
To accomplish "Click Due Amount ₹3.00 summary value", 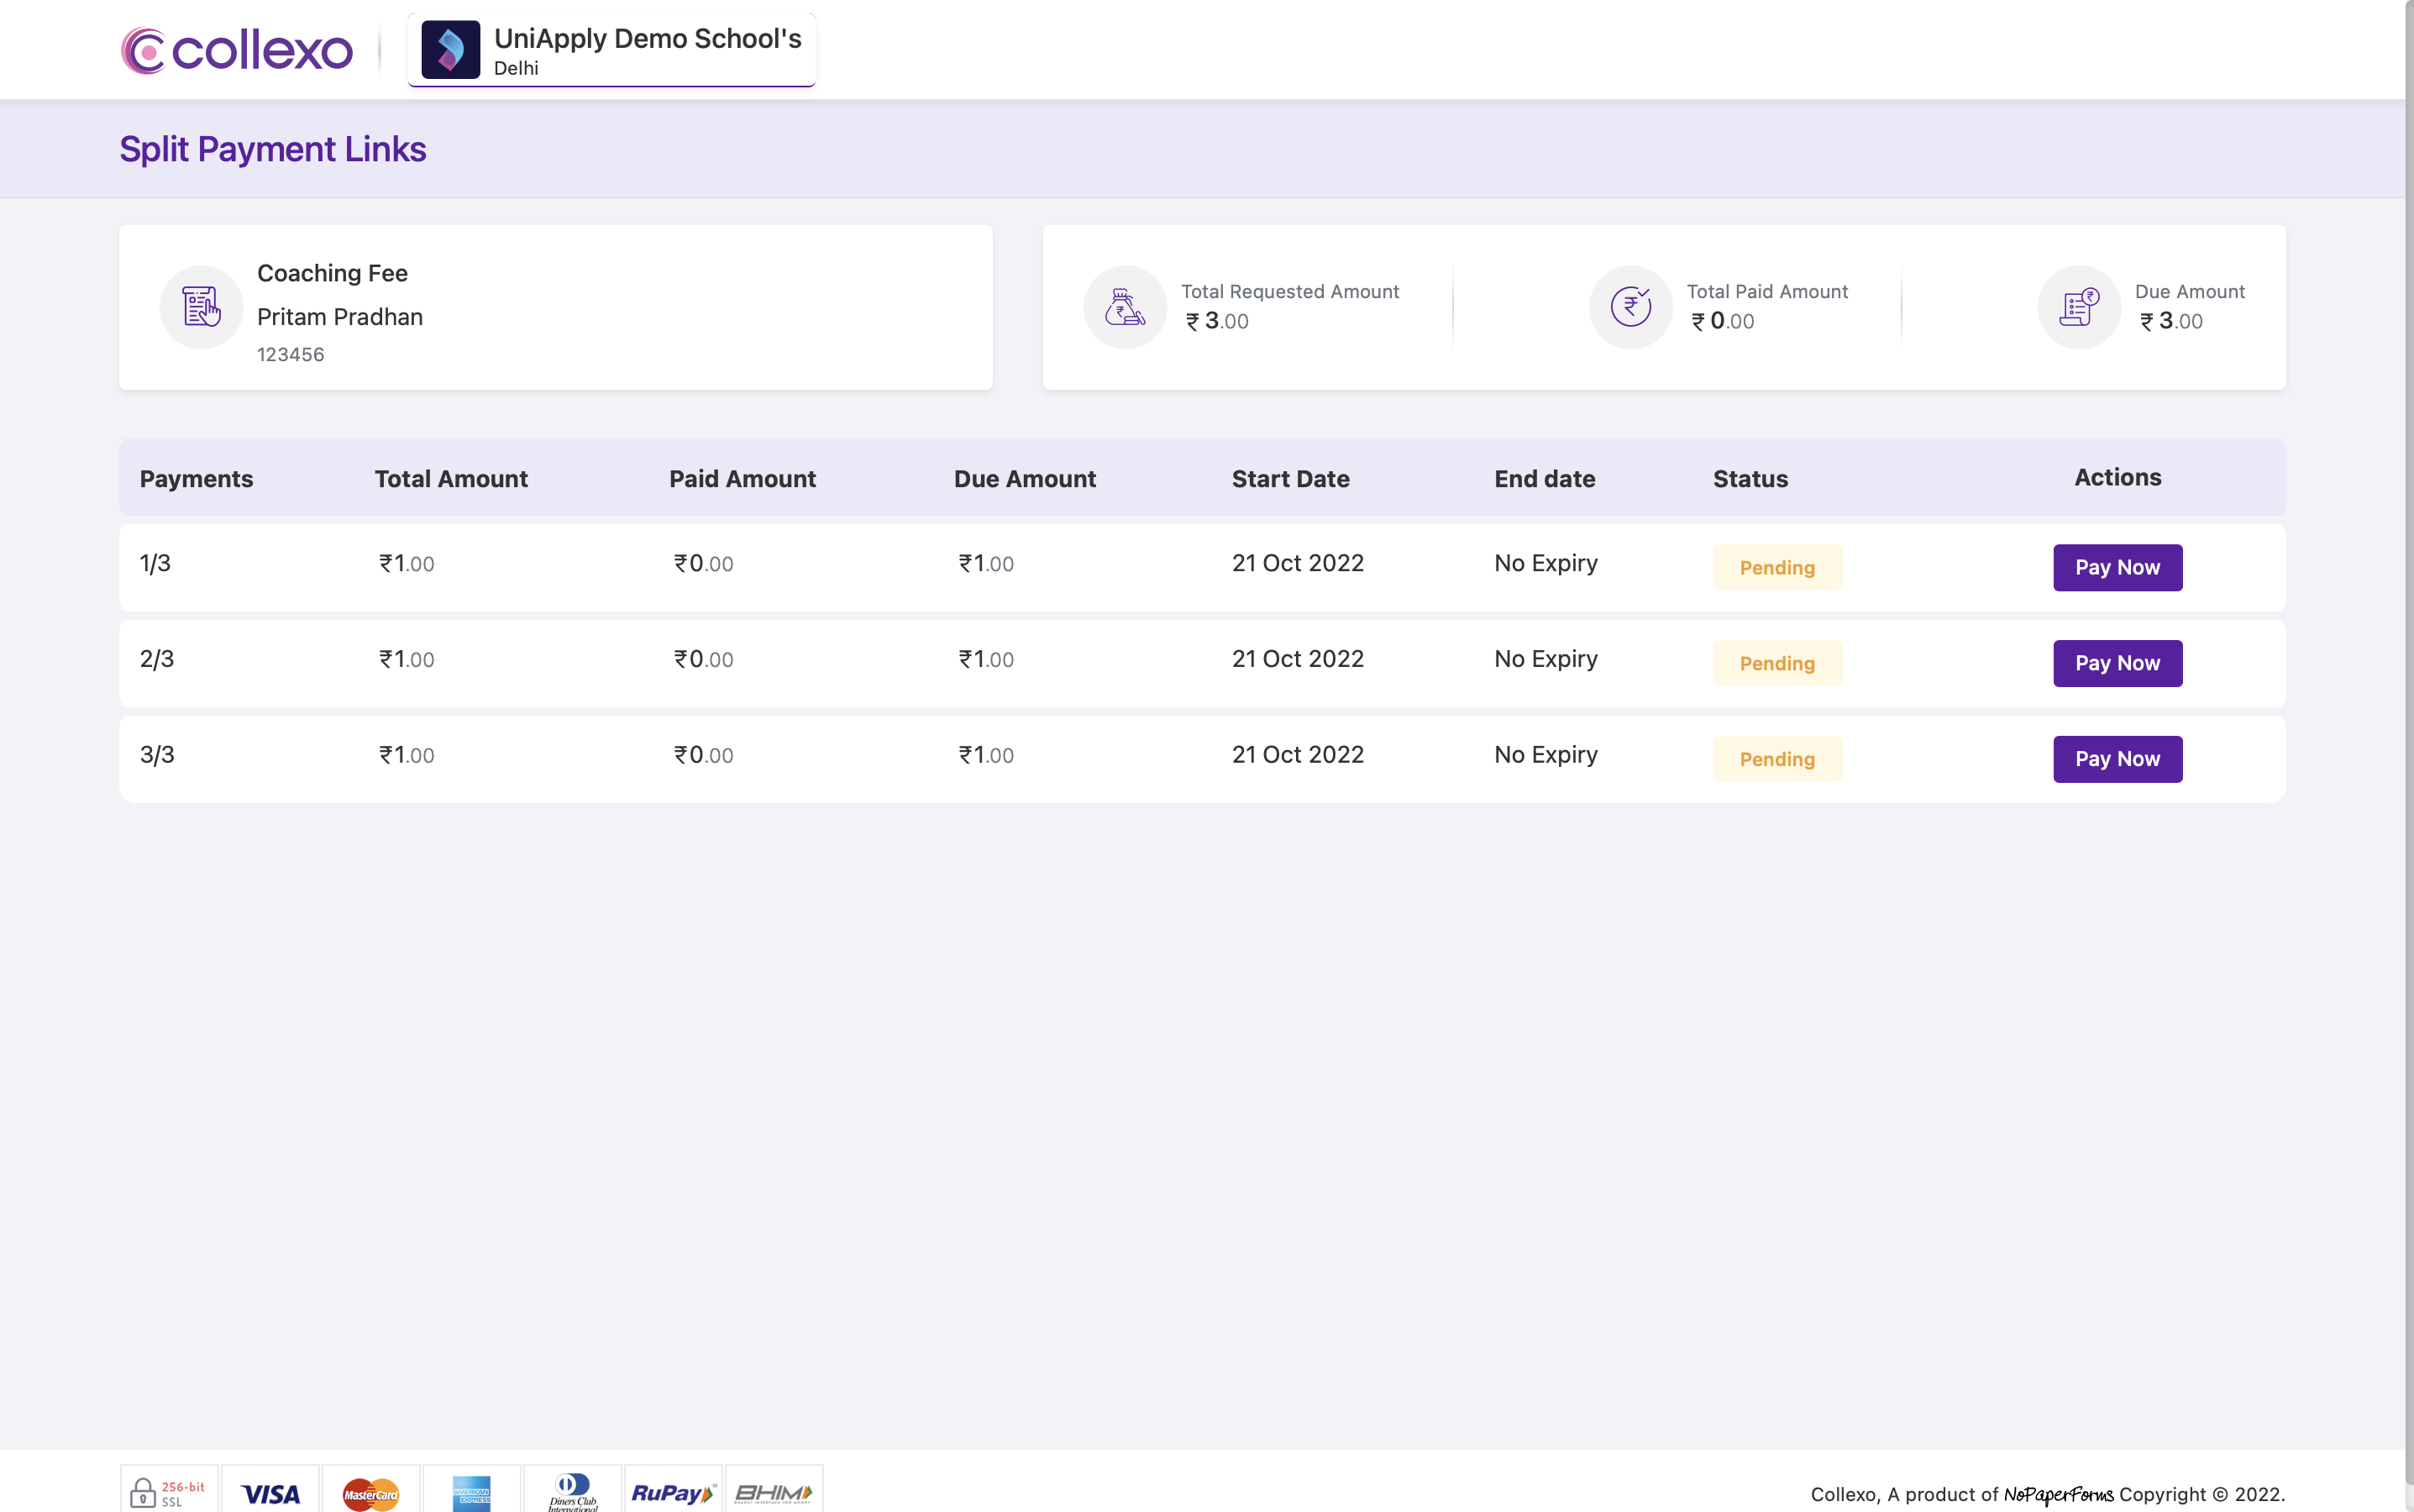I will point(2170,321).
